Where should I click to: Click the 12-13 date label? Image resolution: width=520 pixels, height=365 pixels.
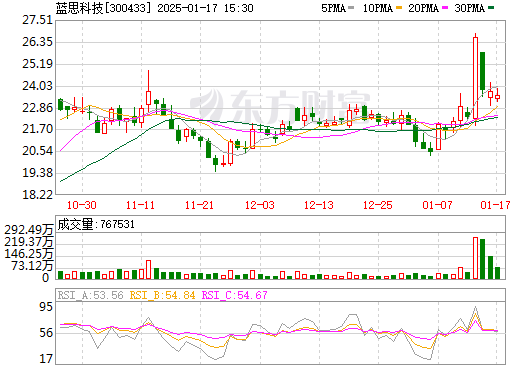319,205
